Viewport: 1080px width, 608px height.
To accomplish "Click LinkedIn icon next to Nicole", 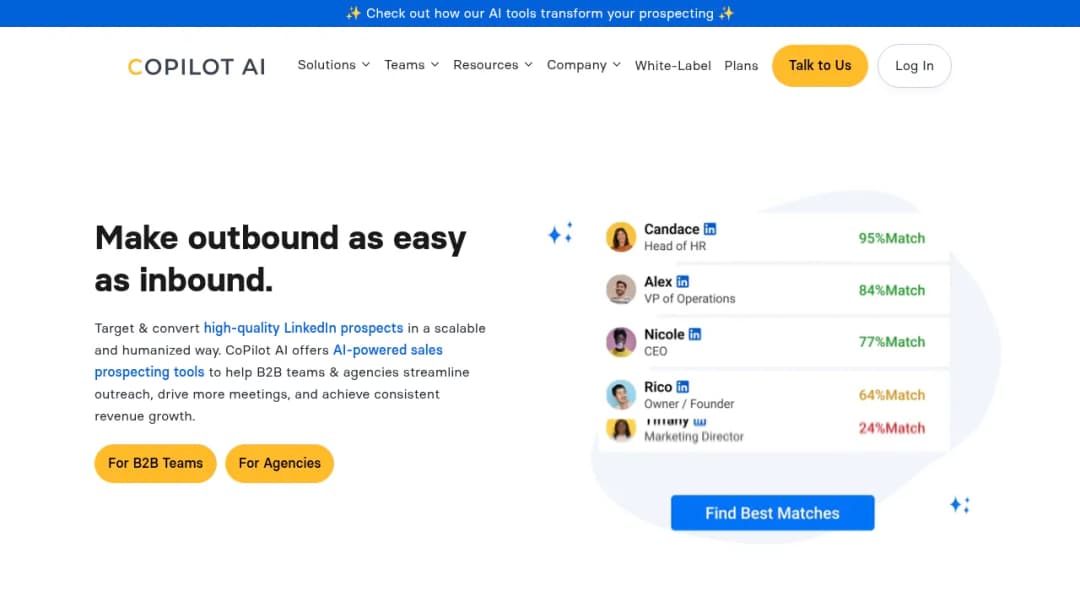I will click(695, 334).
